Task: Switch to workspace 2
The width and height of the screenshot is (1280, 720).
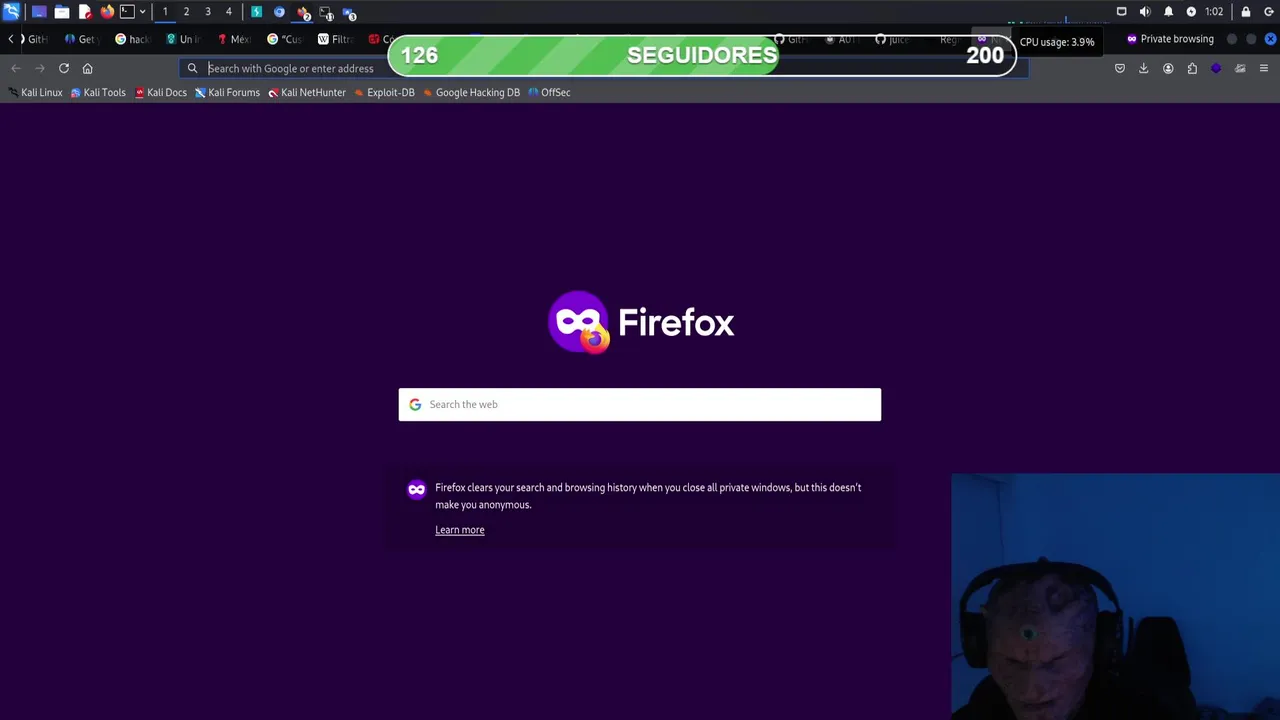Action: pyautogui.click(x=186, y=12)
